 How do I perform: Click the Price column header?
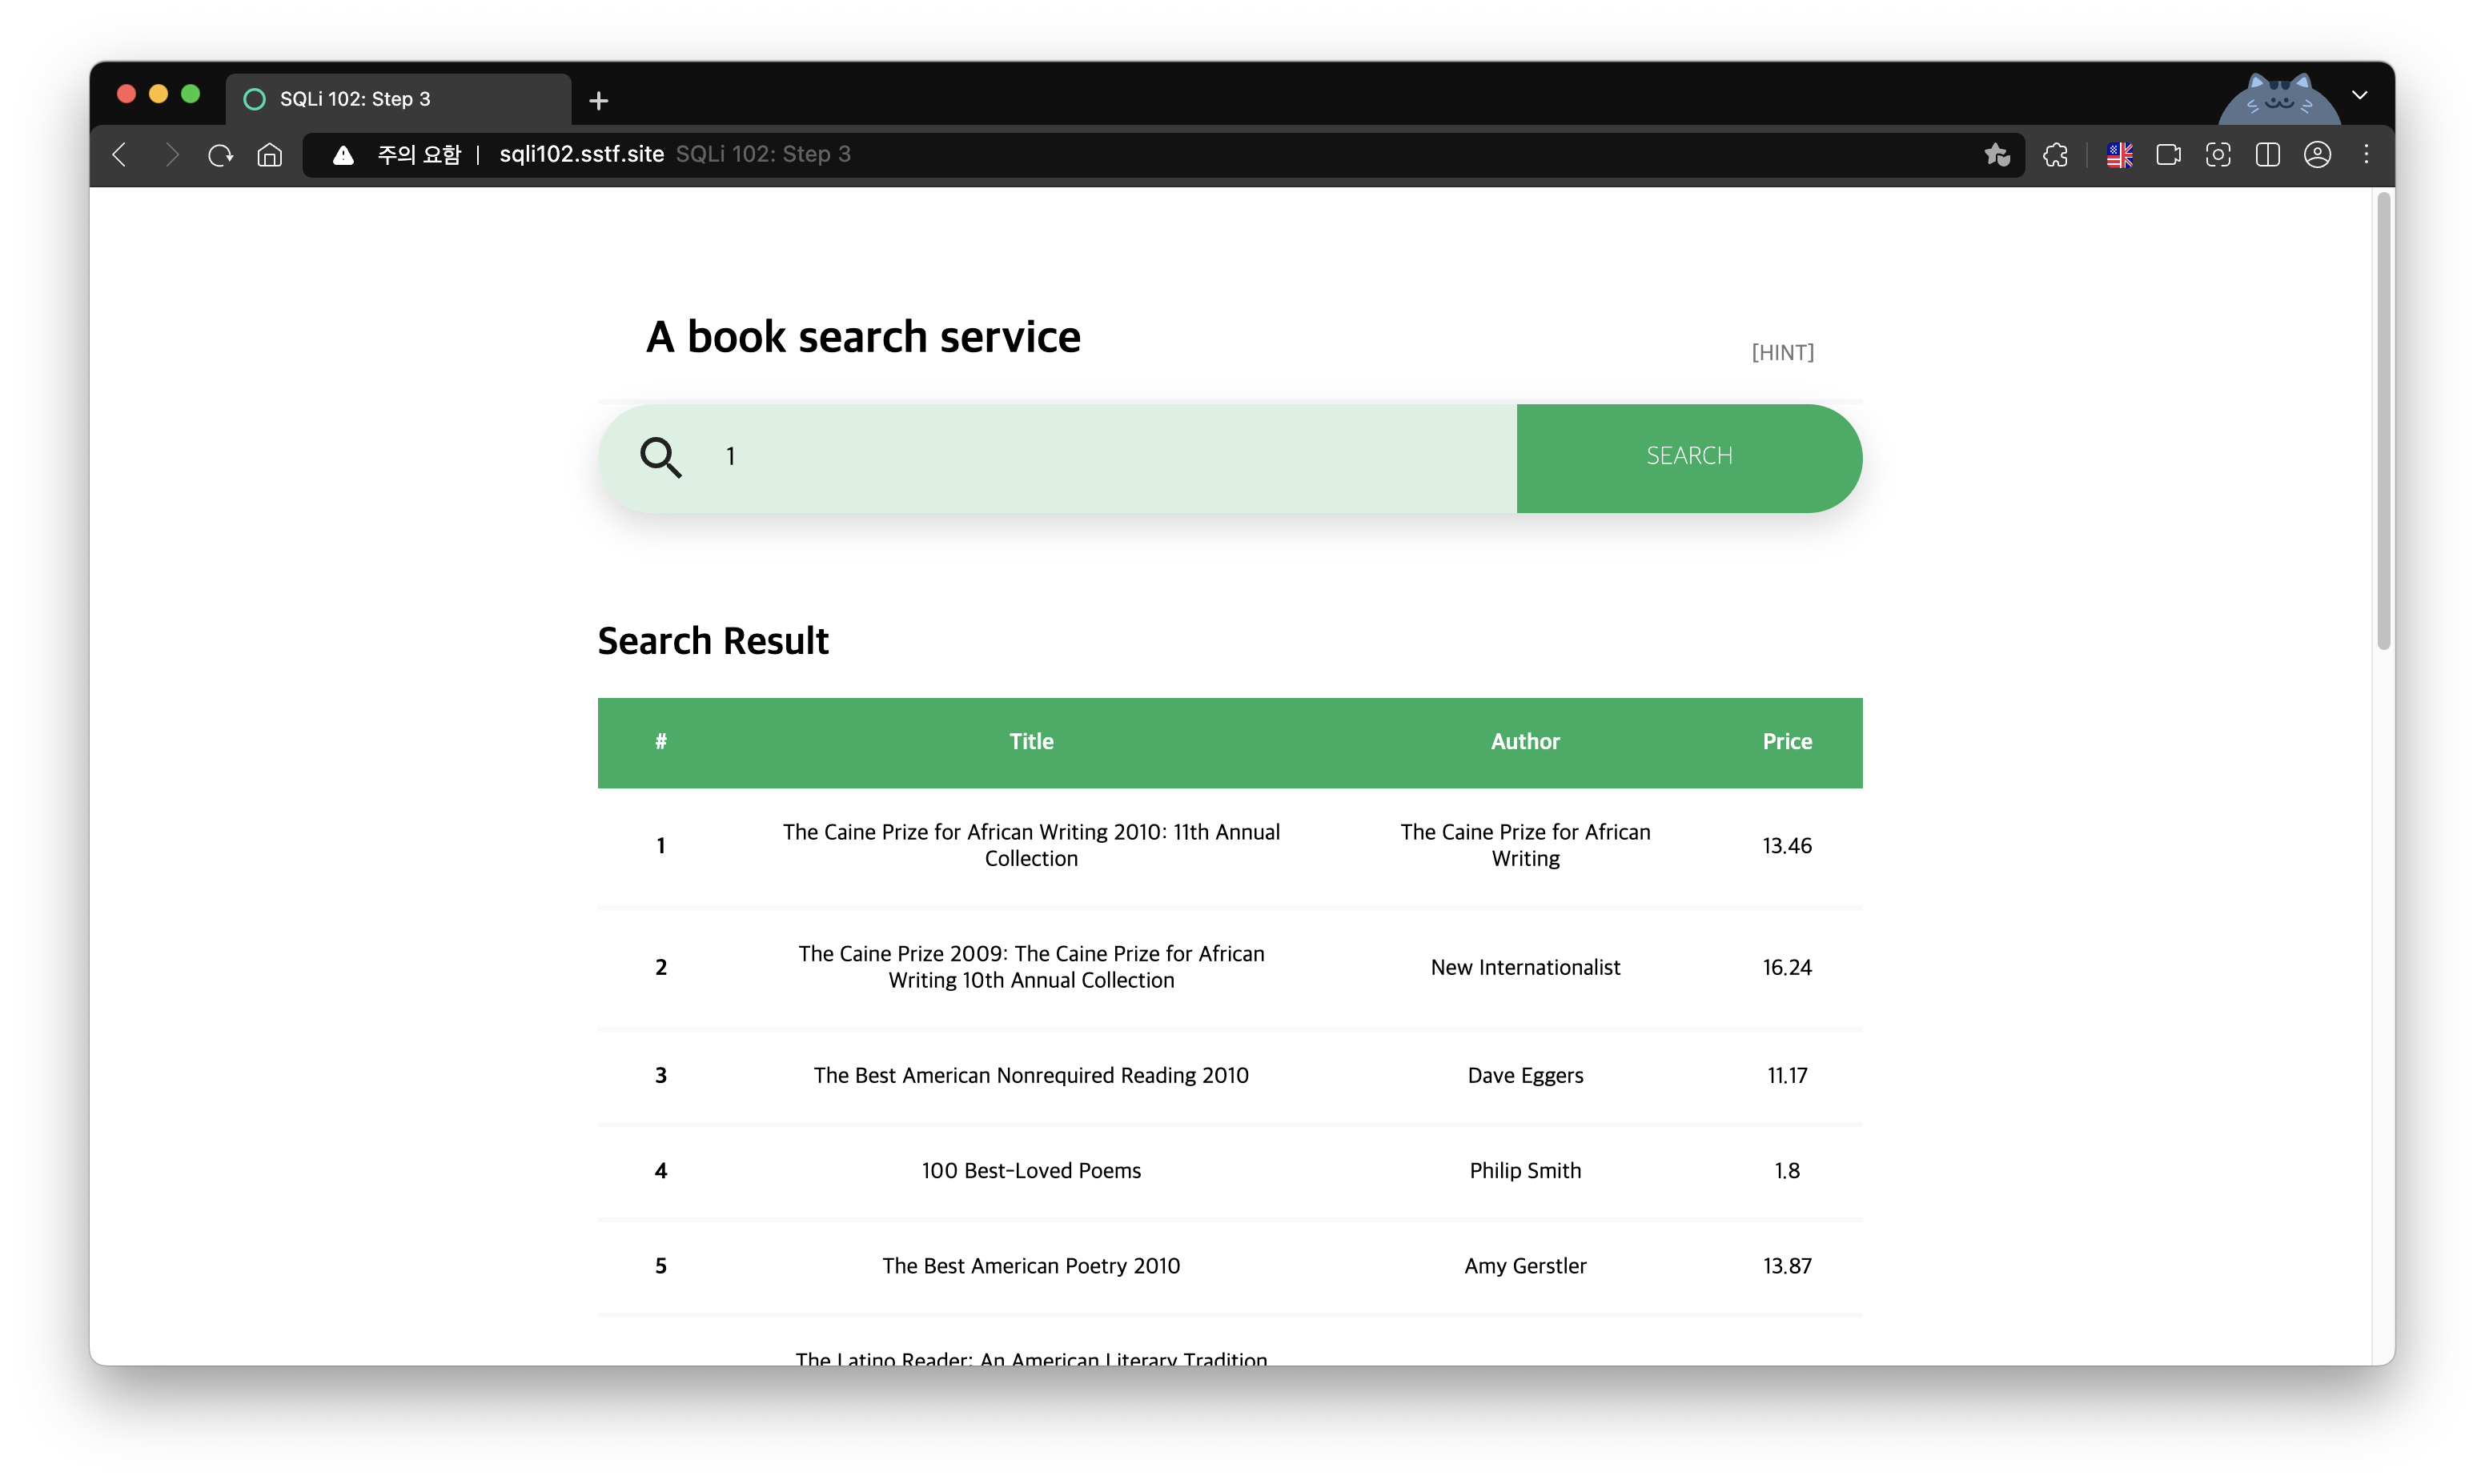1786,741
